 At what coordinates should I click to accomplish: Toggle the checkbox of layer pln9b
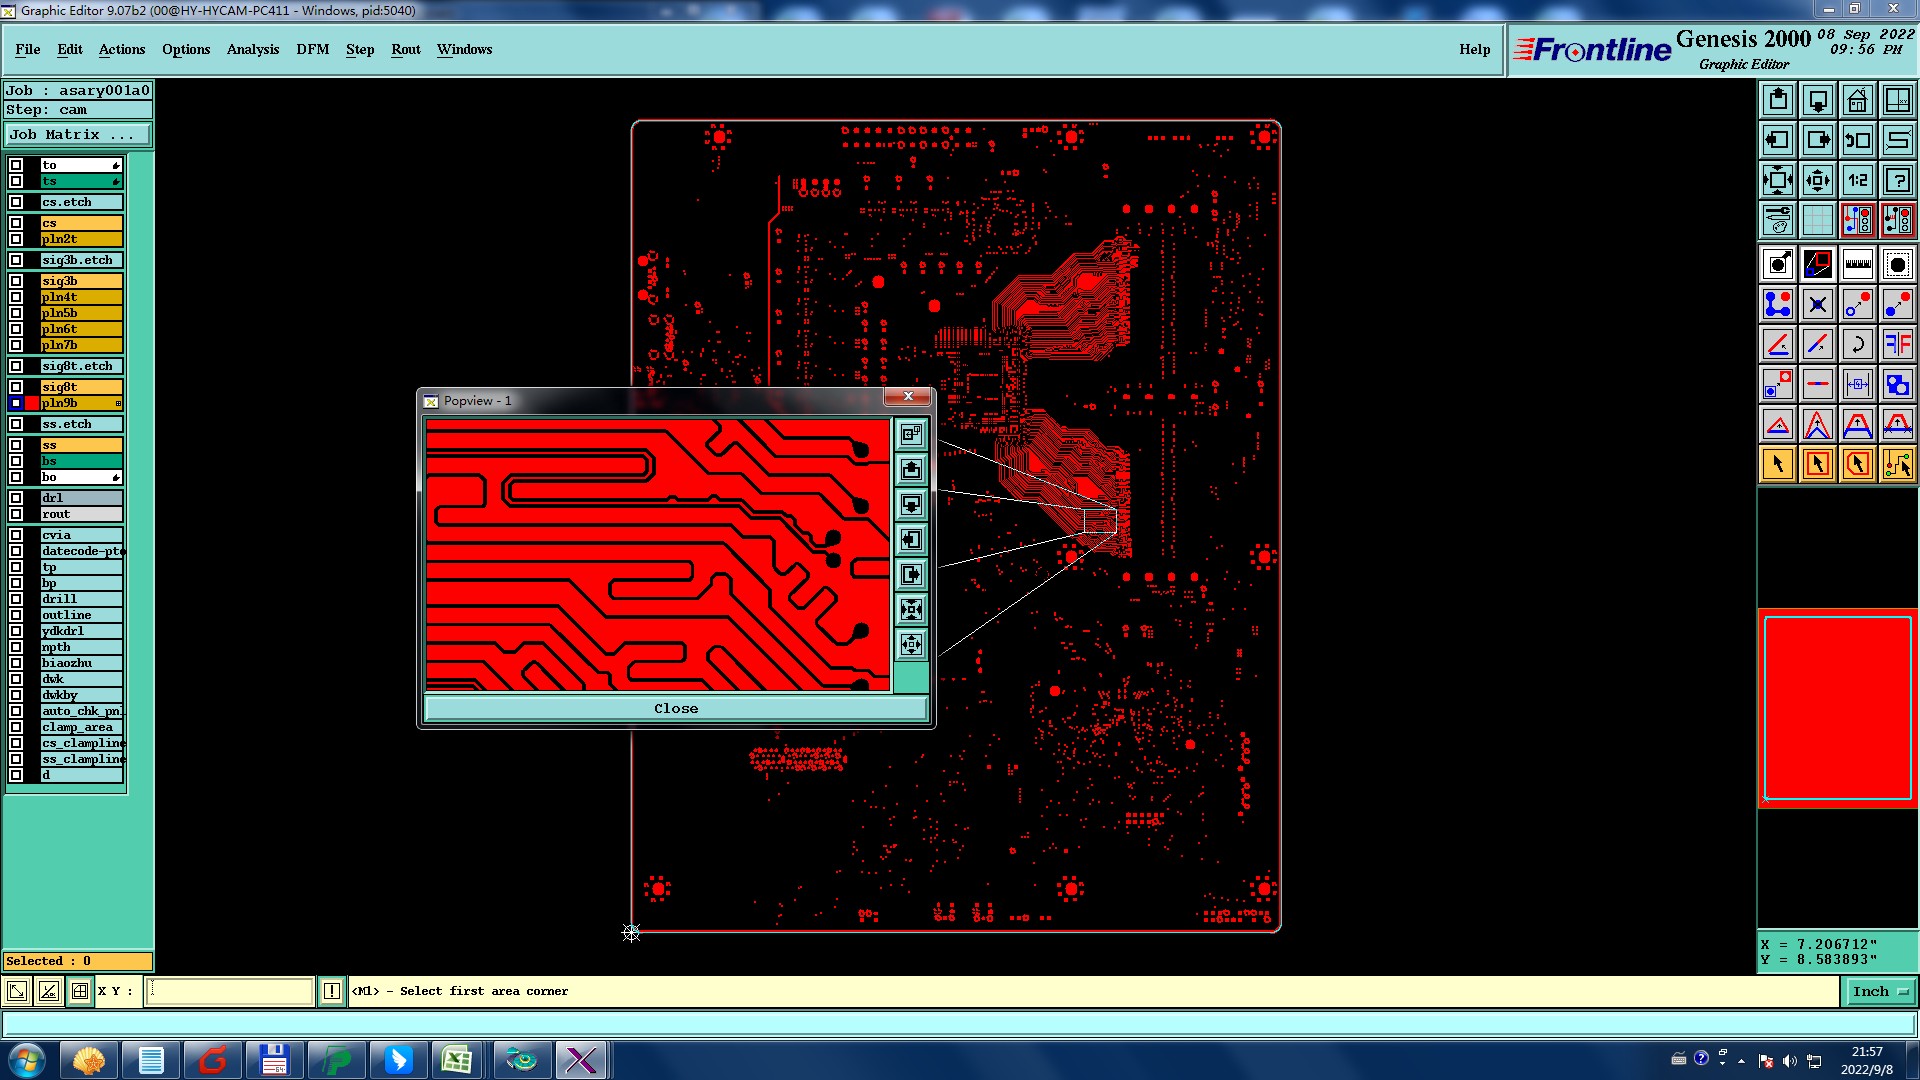(x=16, y=403)
